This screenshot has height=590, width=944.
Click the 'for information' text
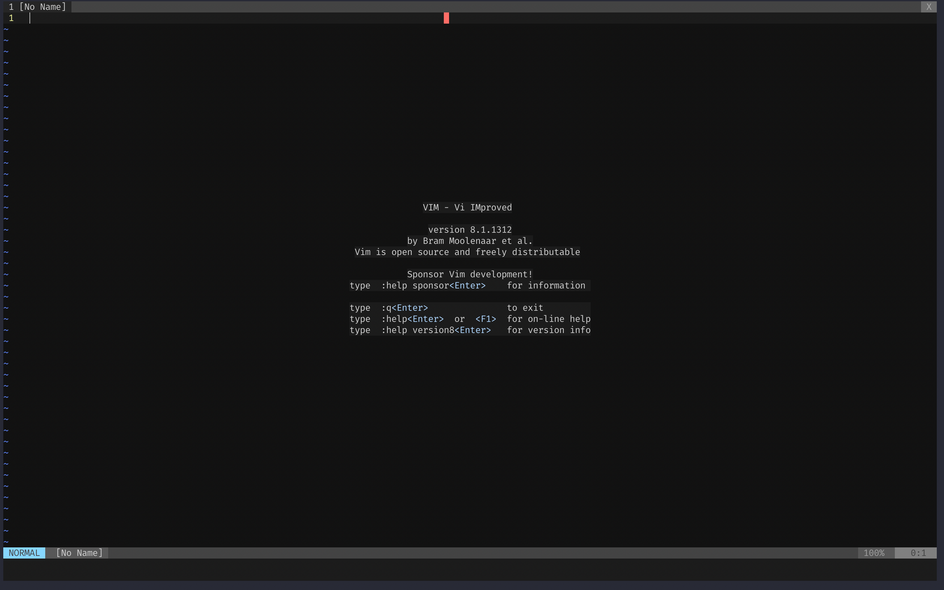tap(546, 285)
